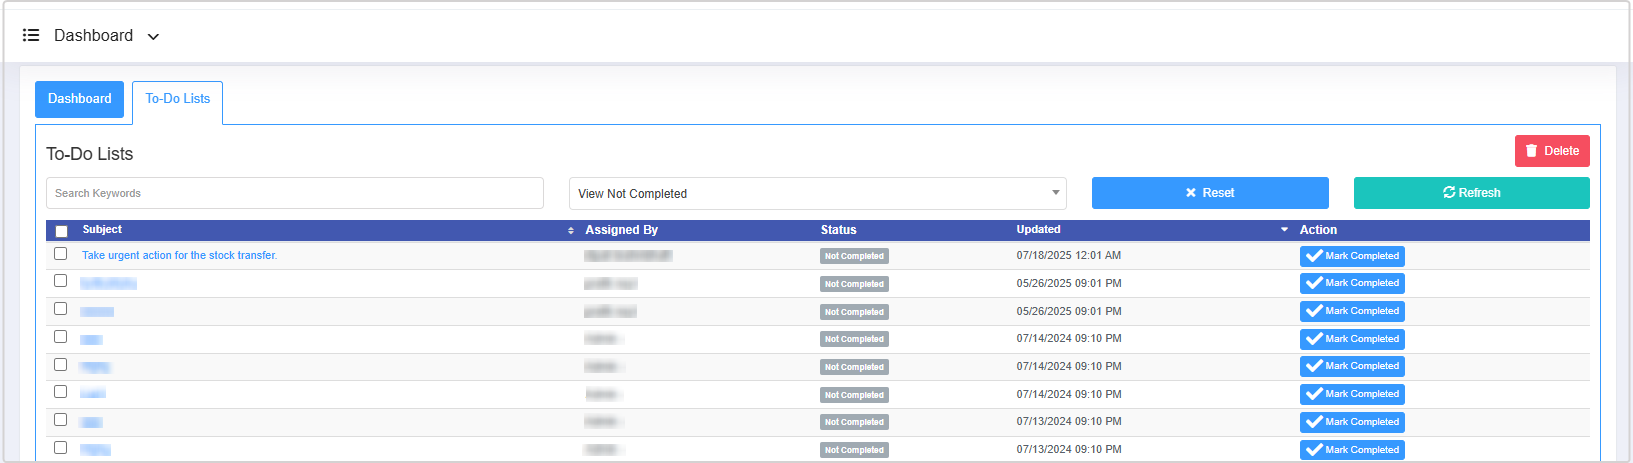Screen dimensions: 1633x463
Task: Mark the last 07/14/2024 task completed
Action: pyautogui.click(x=1352, y=395)
